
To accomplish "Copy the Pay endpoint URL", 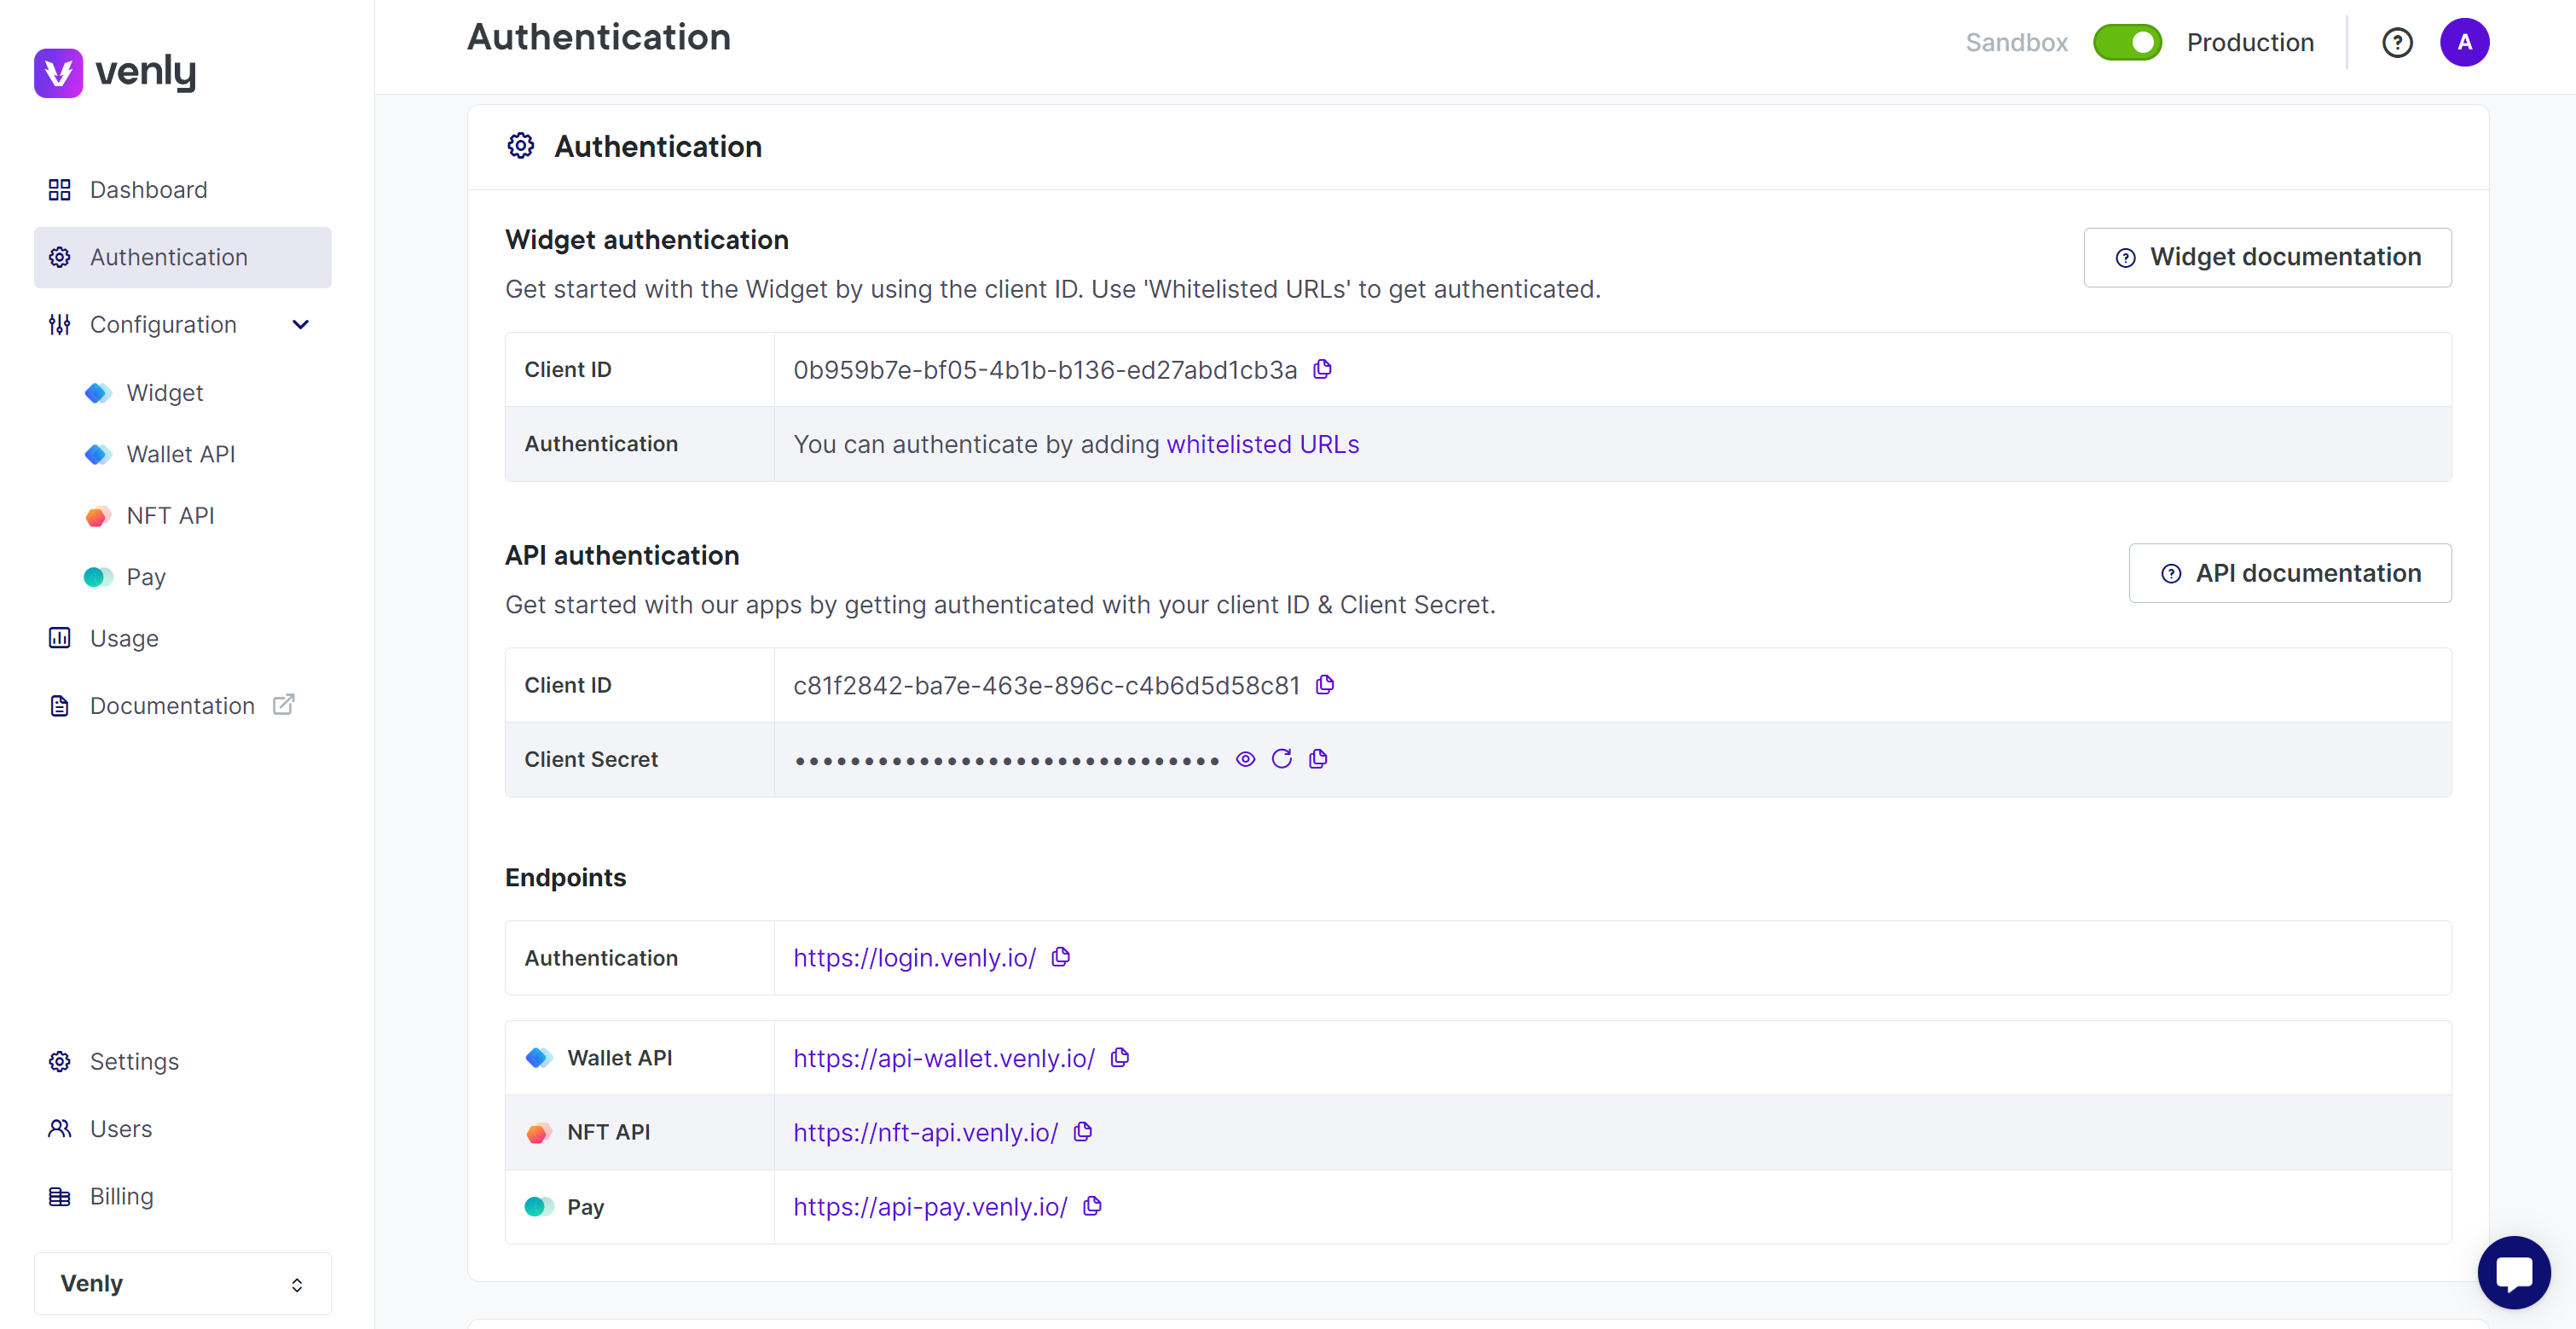I will coord(1093,1206).
